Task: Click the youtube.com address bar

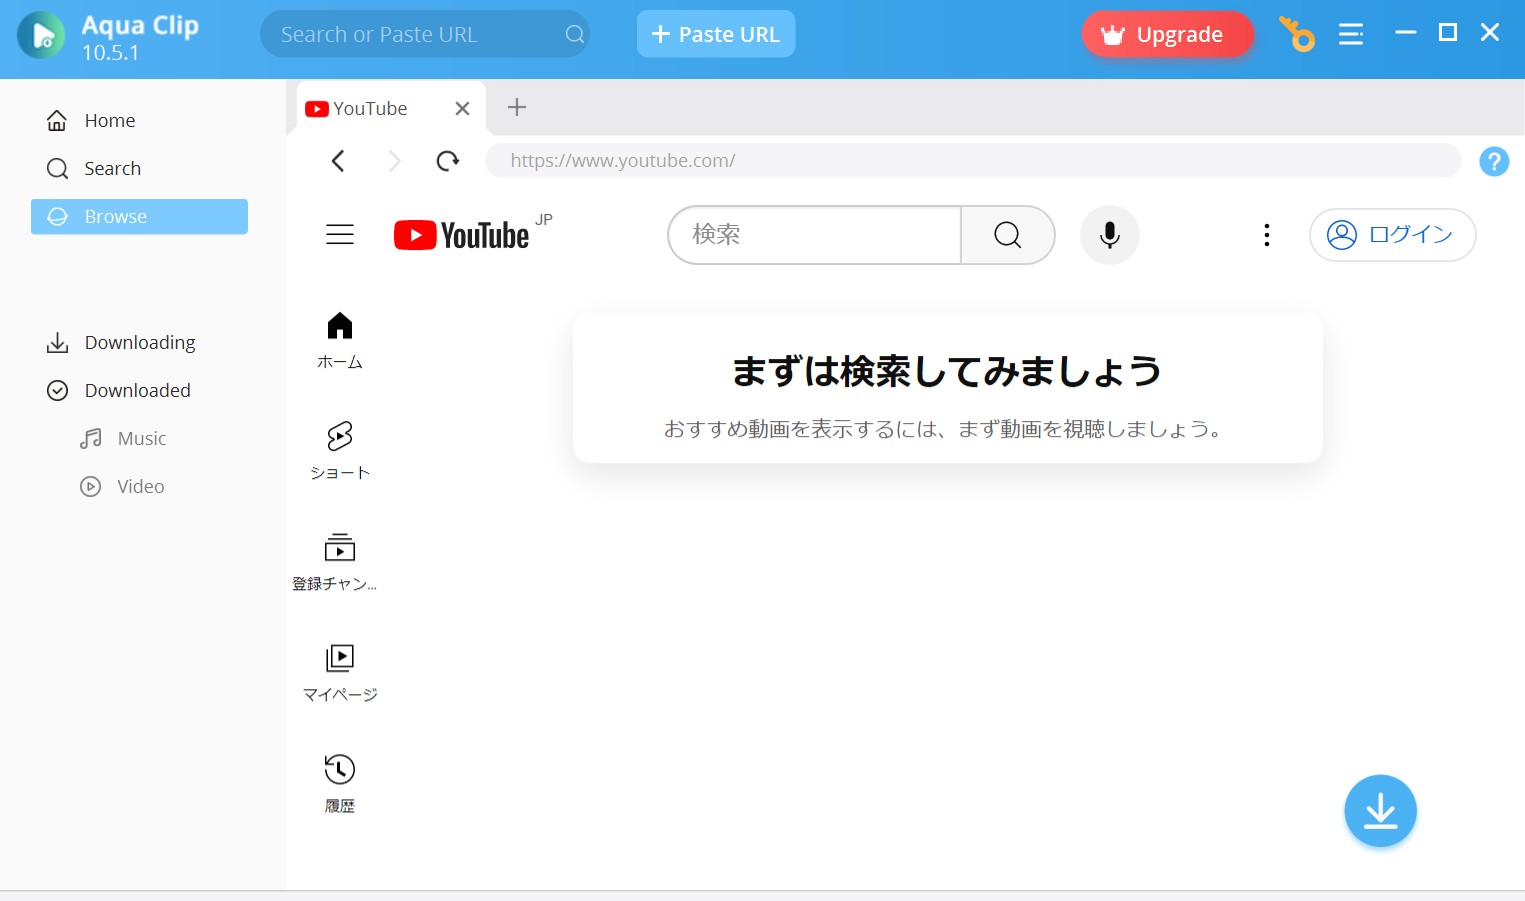Action: [x=973, y=160]
